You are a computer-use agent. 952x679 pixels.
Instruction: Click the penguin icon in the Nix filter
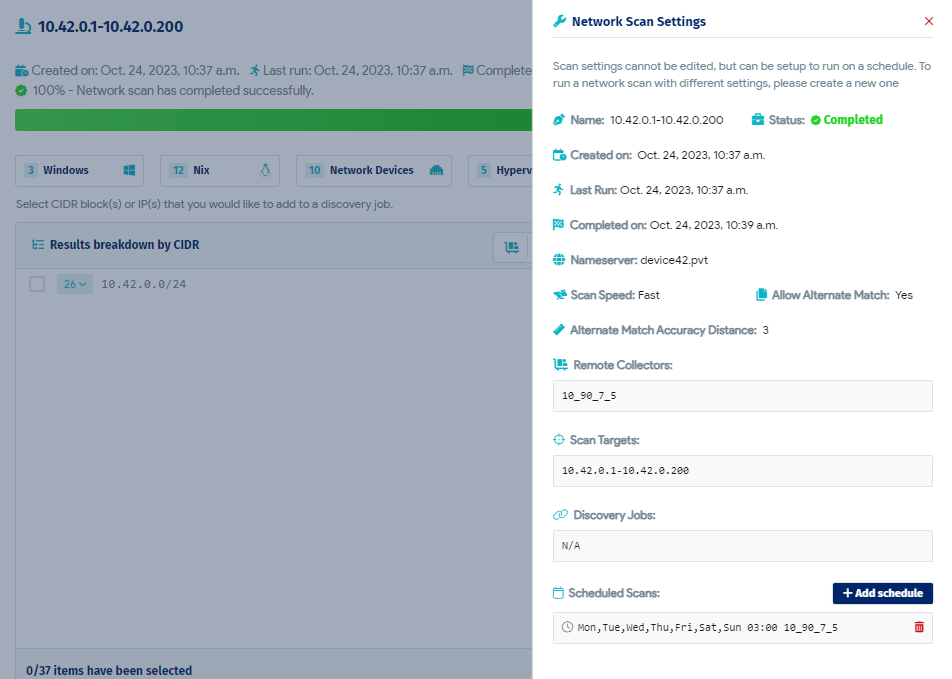click(265, 170)
